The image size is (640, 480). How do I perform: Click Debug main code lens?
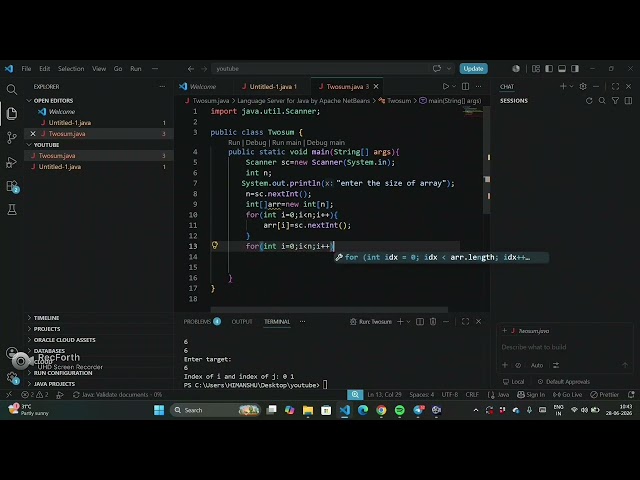point(326,142)
